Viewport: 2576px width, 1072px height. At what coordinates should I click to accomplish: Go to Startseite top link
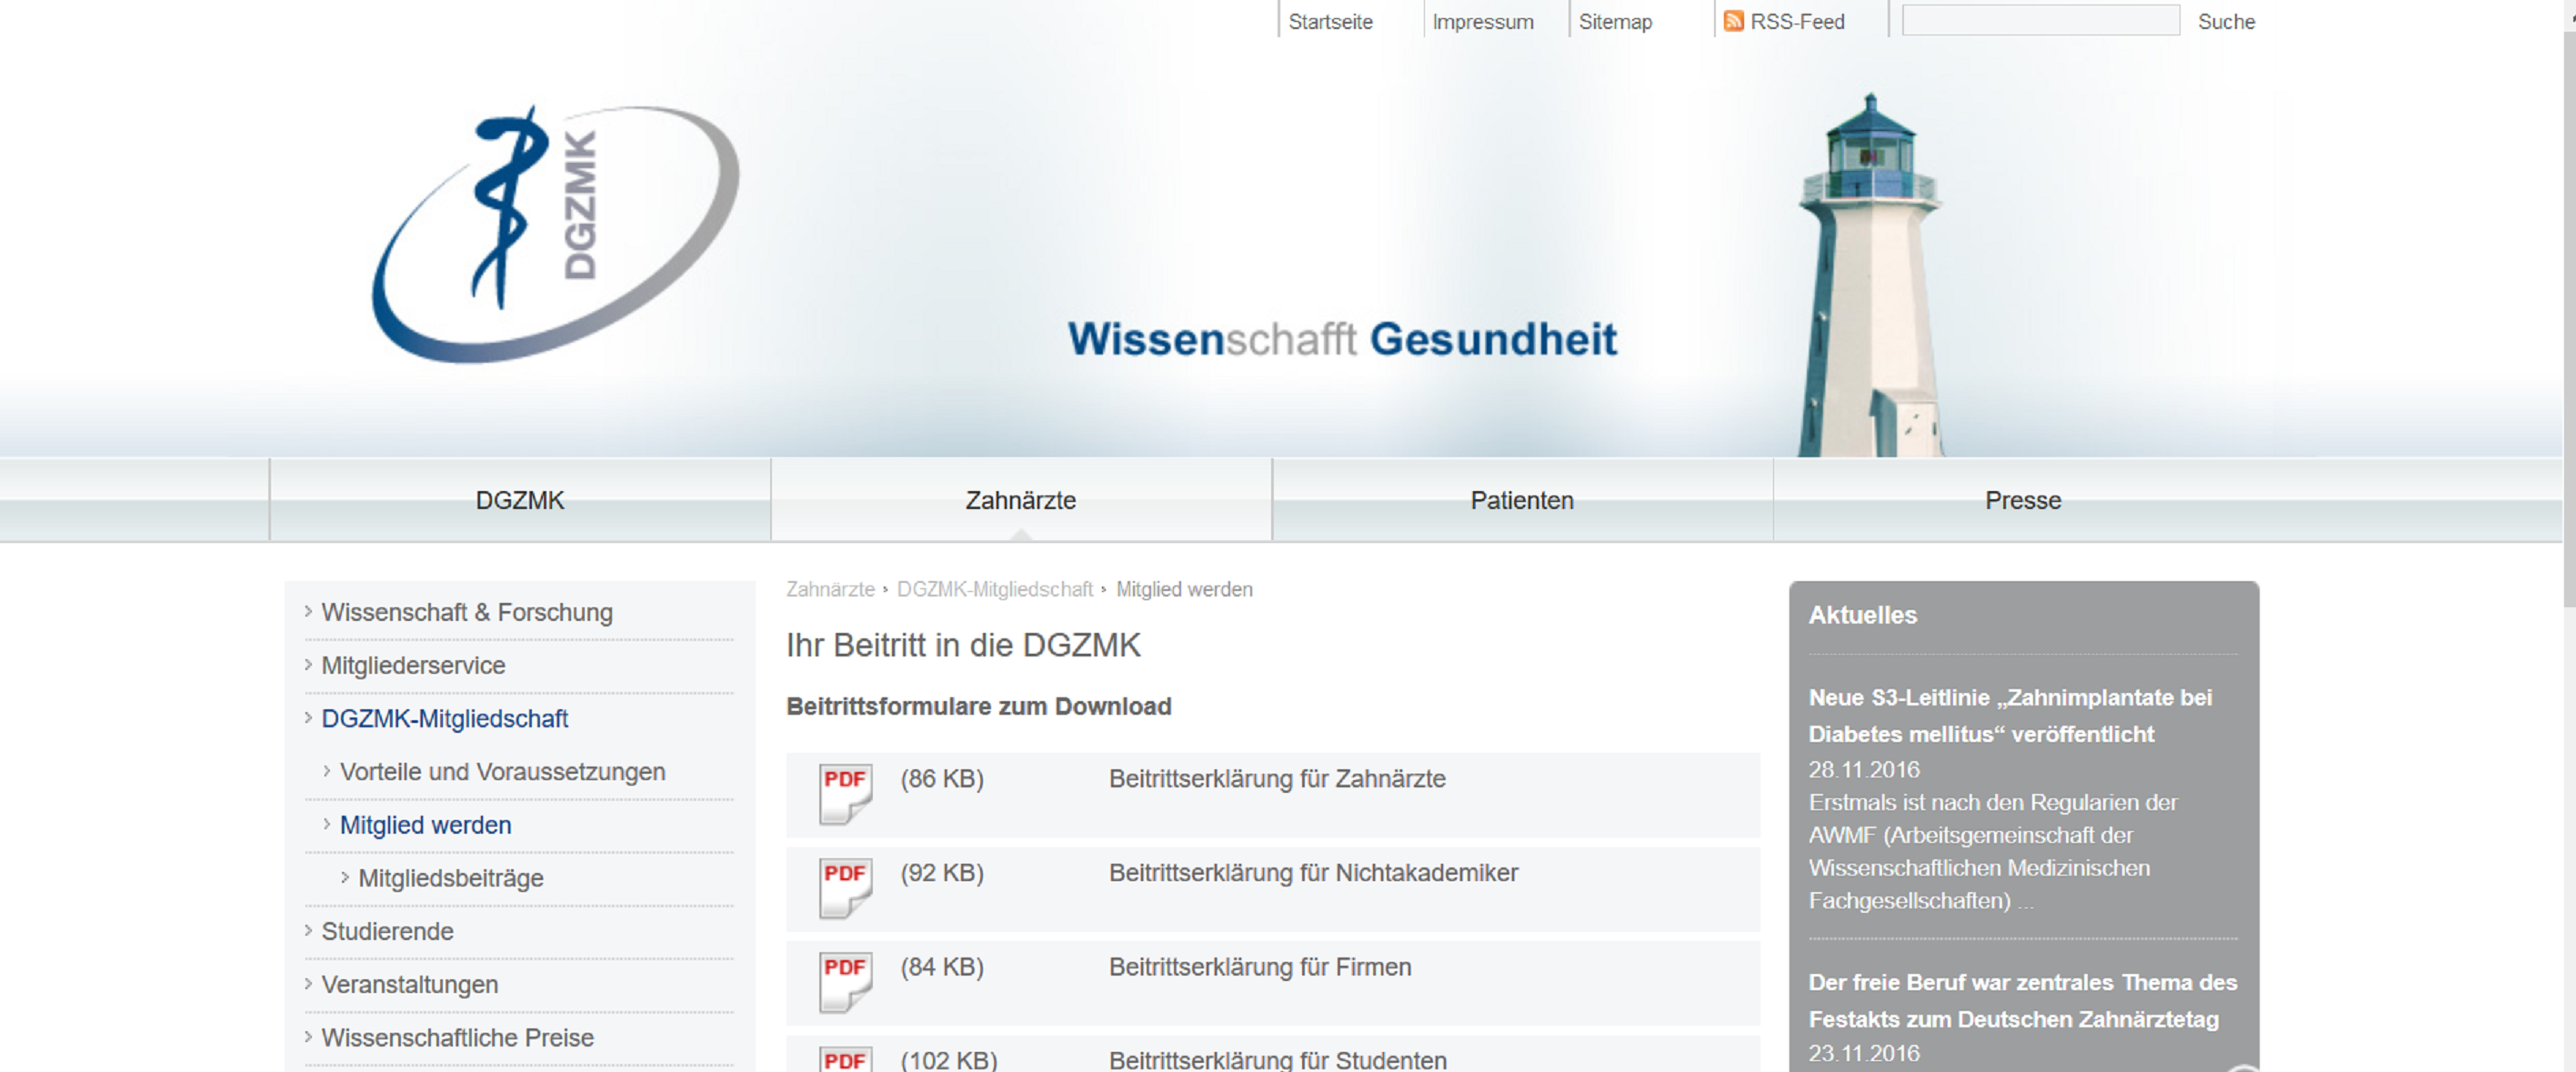[x=1329, y=22]
